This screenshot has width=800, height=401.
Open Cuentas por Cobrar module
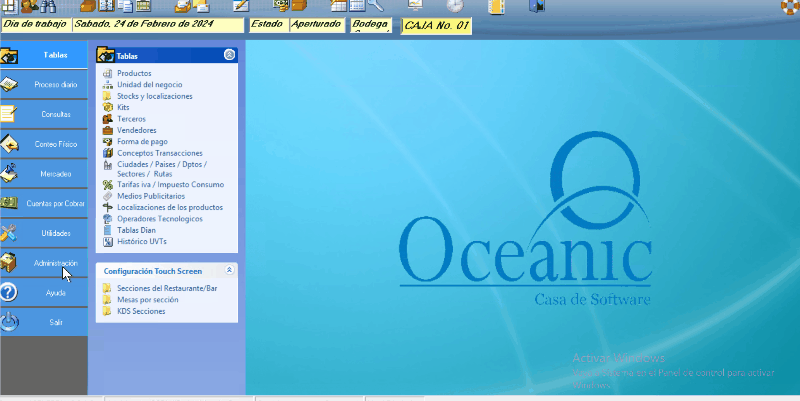55,204
